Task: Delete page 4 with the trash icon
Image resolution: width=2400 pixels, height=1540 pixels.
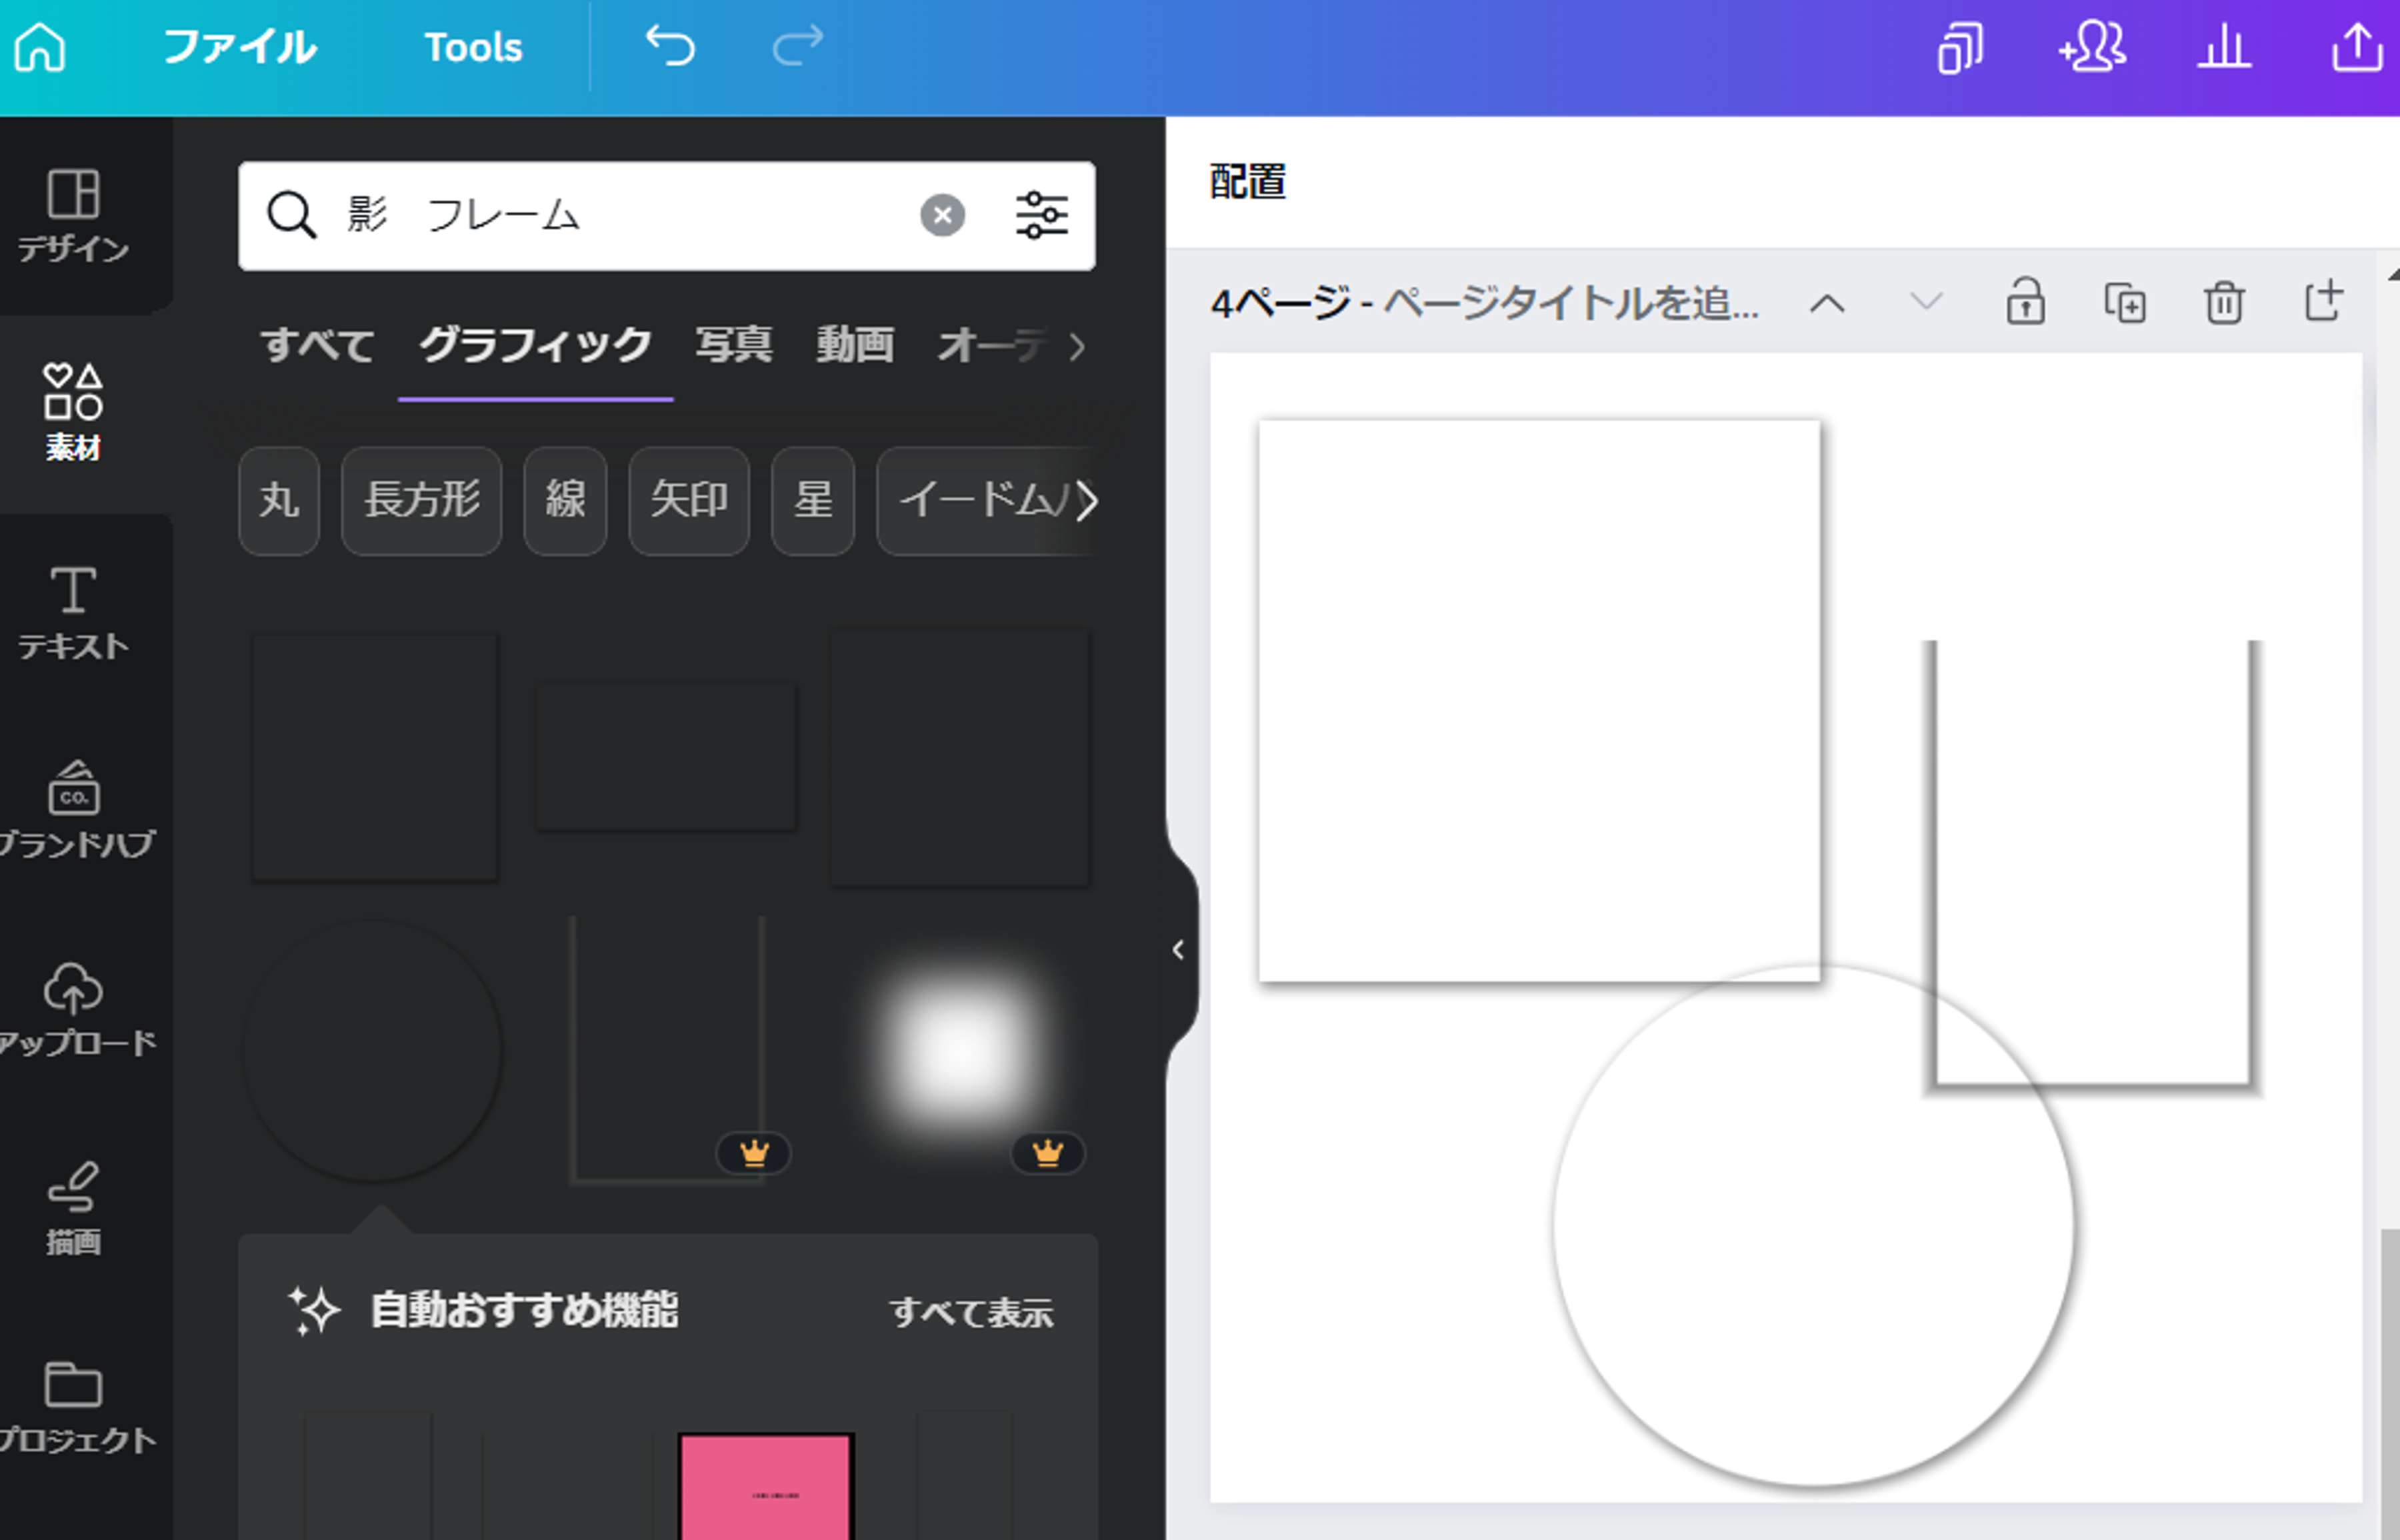Action: click(x=2224, y=302)
